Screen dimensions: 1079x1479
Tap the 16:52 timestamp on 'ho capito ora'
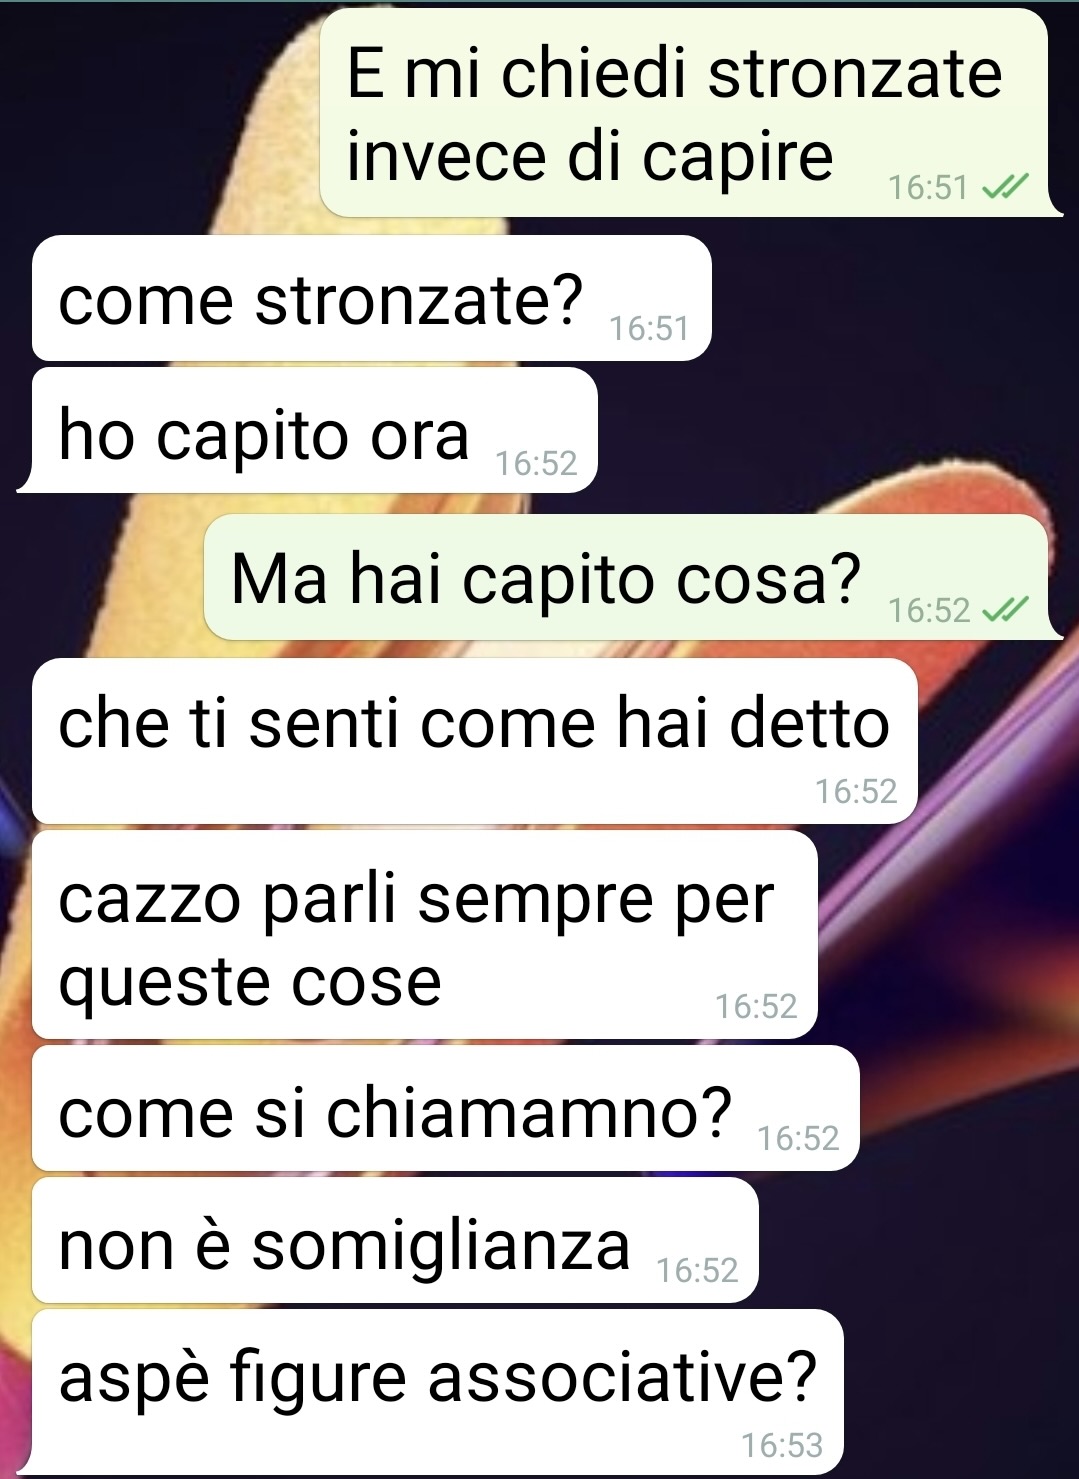537,463
